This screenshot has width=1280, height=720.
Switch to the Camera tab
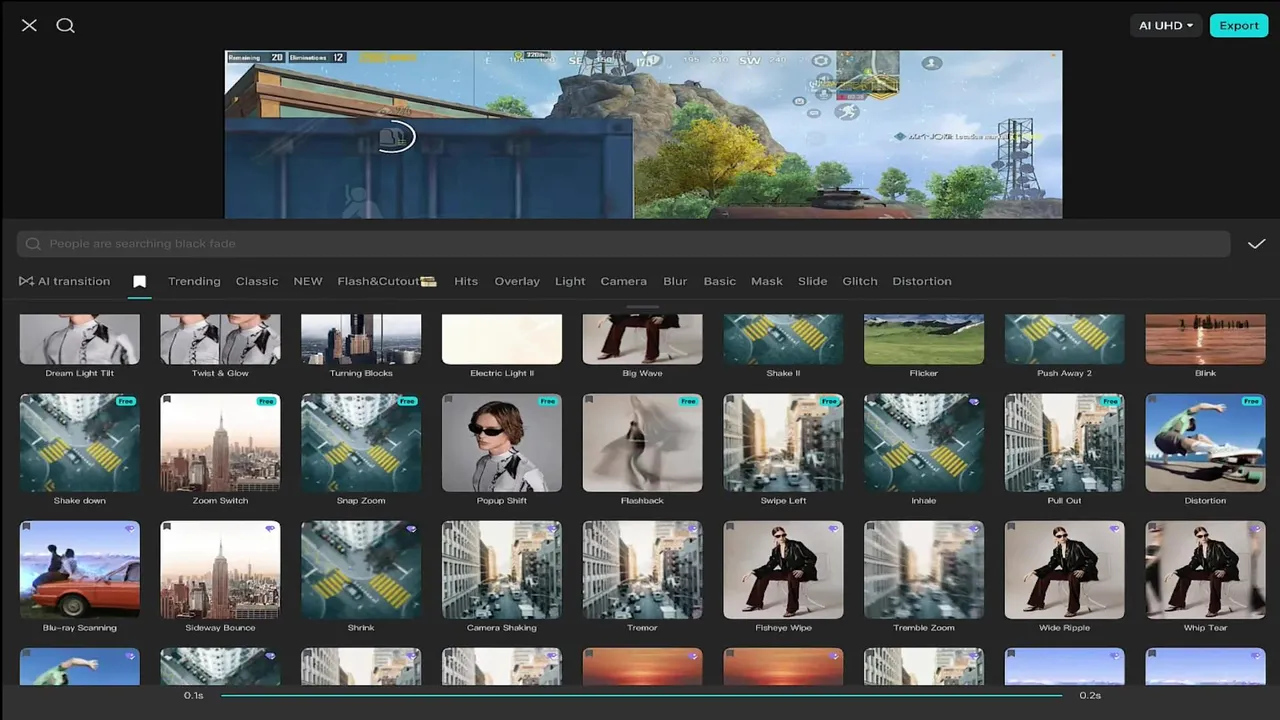pos(623,281)
